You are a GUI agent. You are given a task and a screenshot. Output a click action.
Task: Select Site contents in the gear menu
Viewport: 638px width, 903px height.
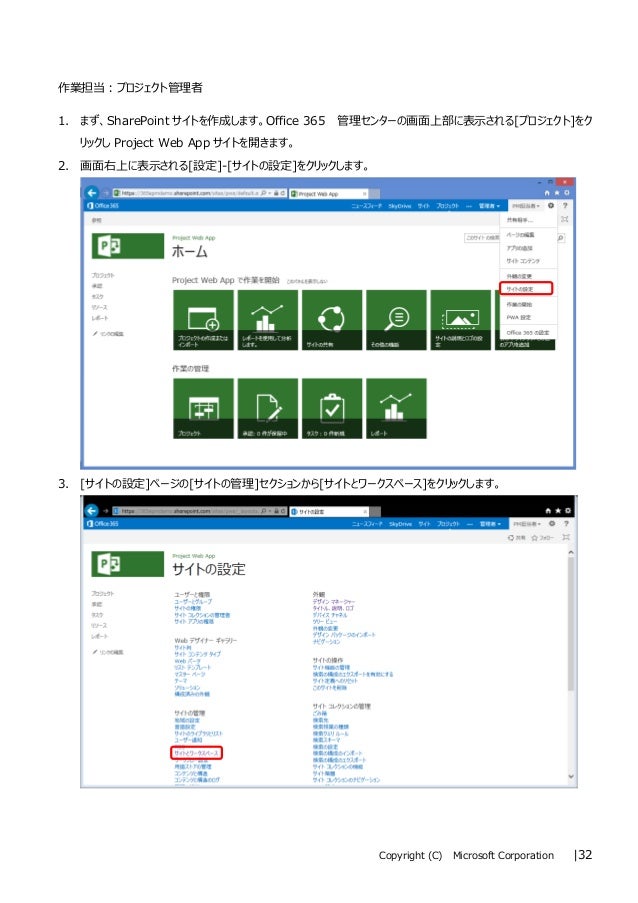point(523,261)
